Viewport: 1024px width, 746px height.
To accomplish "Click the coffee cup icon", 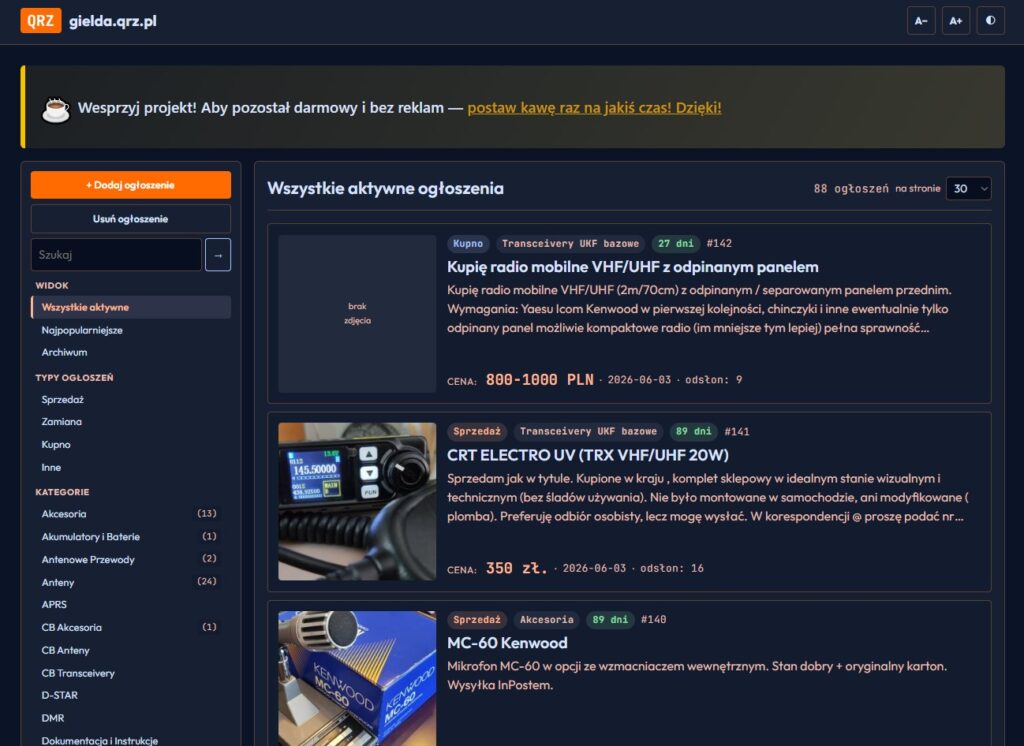I will click(x=56, y=108).
